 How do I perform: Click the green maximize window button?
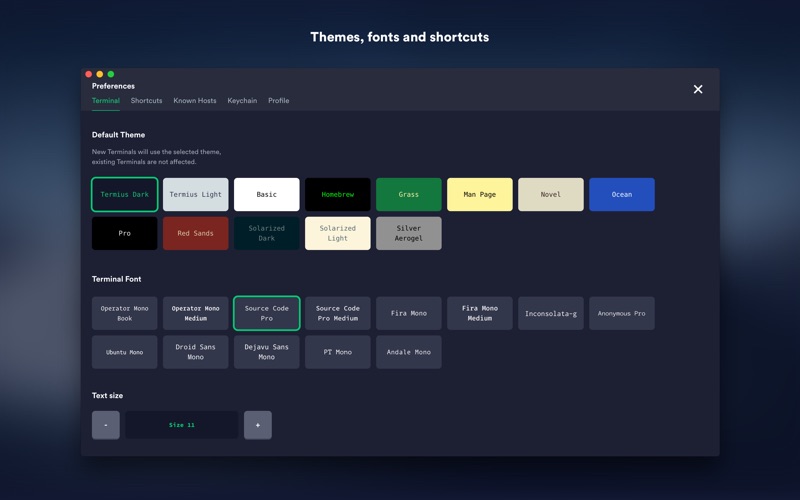[111, 74]
